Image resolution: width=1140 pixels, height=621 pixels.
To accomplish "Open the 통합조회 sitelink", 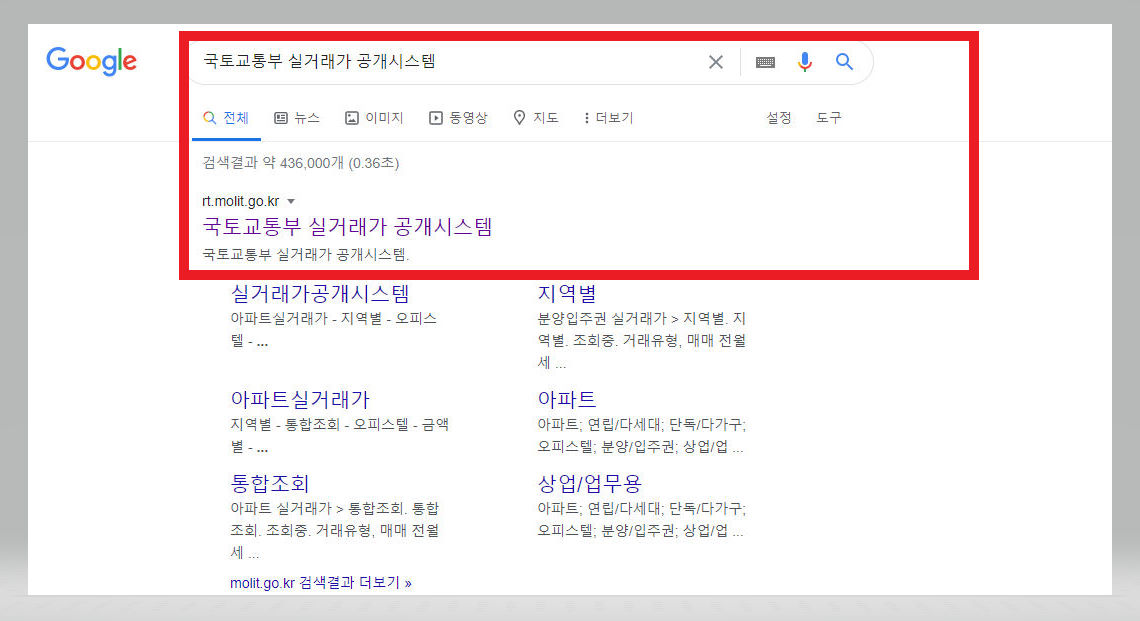I will [x=270, y=484].
